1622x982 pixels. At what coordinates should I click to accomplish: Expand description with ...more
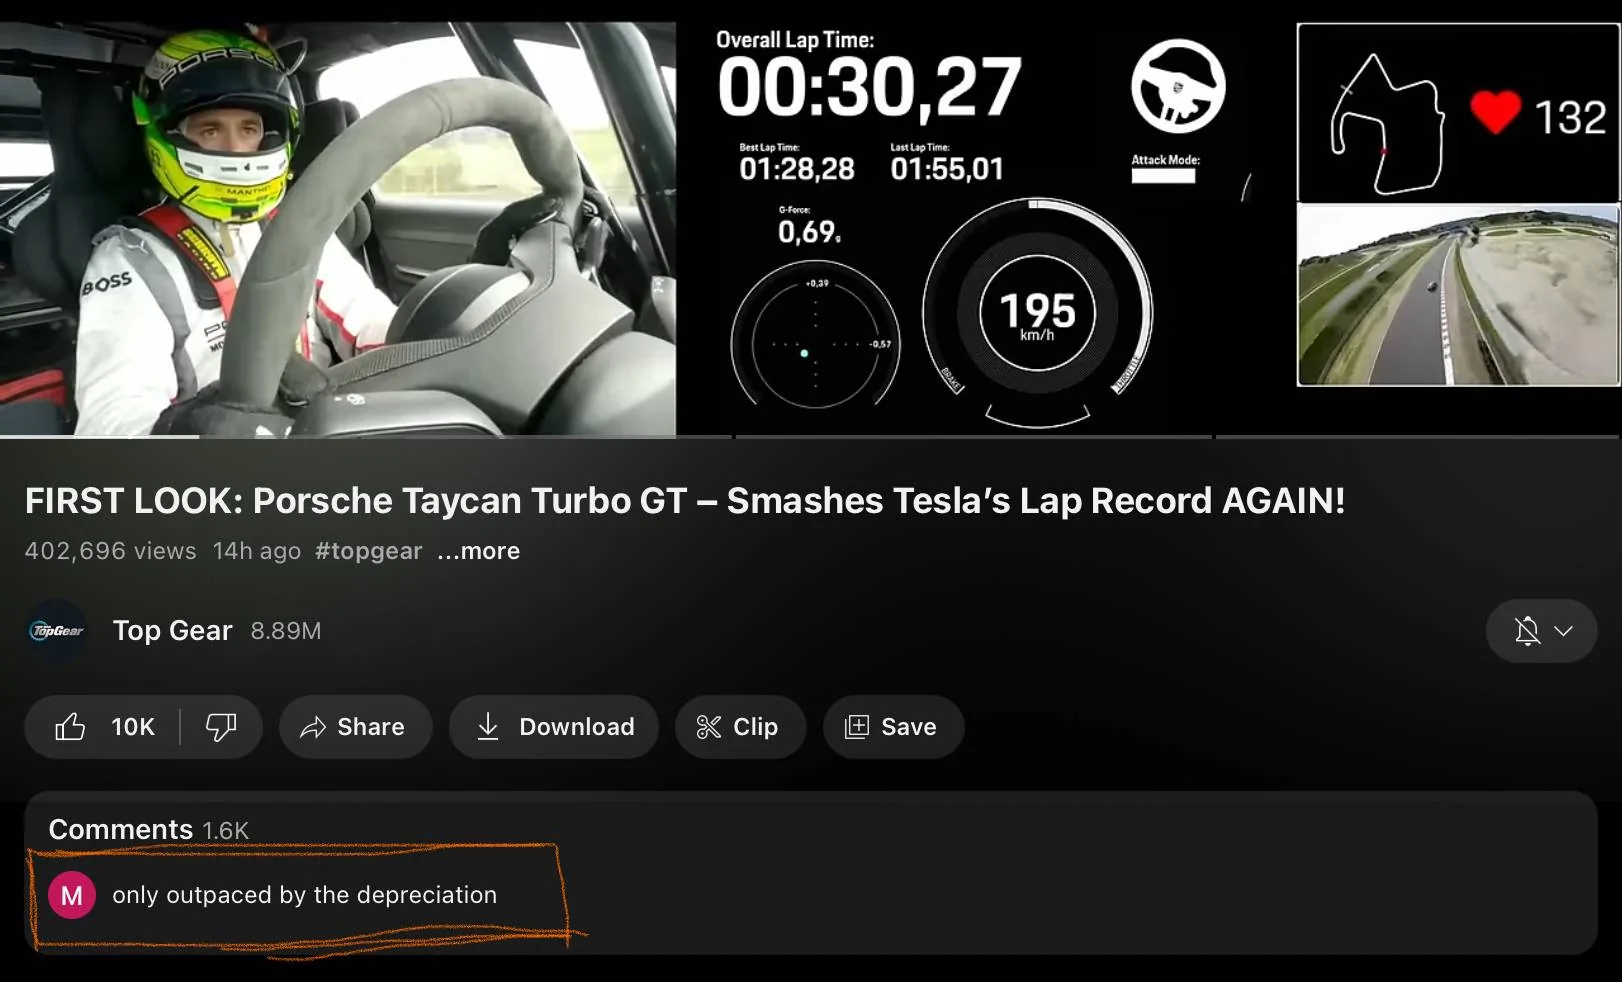tap(479, 551)
